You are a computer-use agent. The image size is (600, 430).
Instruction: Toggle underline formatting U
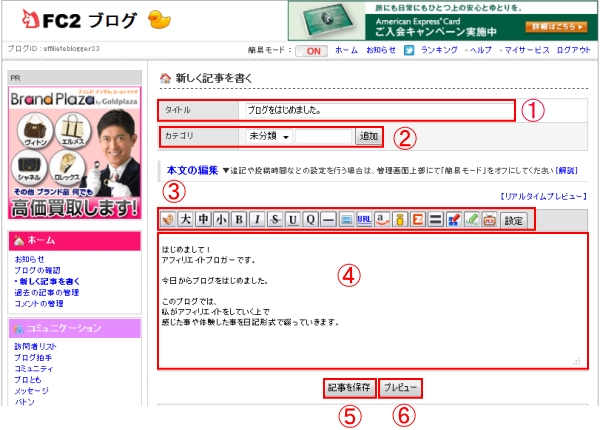click(293, 220)
